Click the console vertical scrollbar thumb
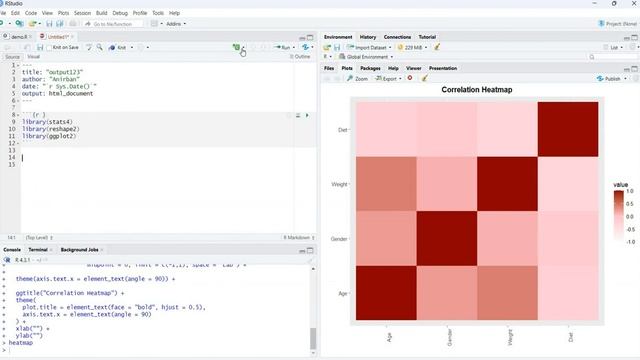The height and width of the screenshot is (360, 640). tap(313, 339)
